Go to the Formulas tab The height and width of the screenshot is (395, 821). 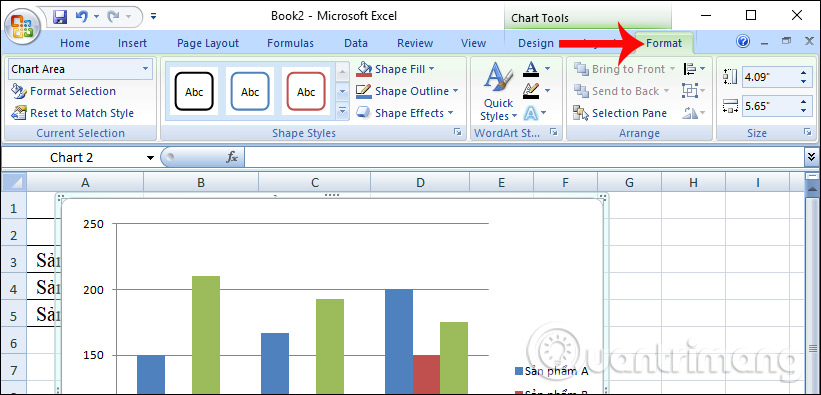click(291, 43)
